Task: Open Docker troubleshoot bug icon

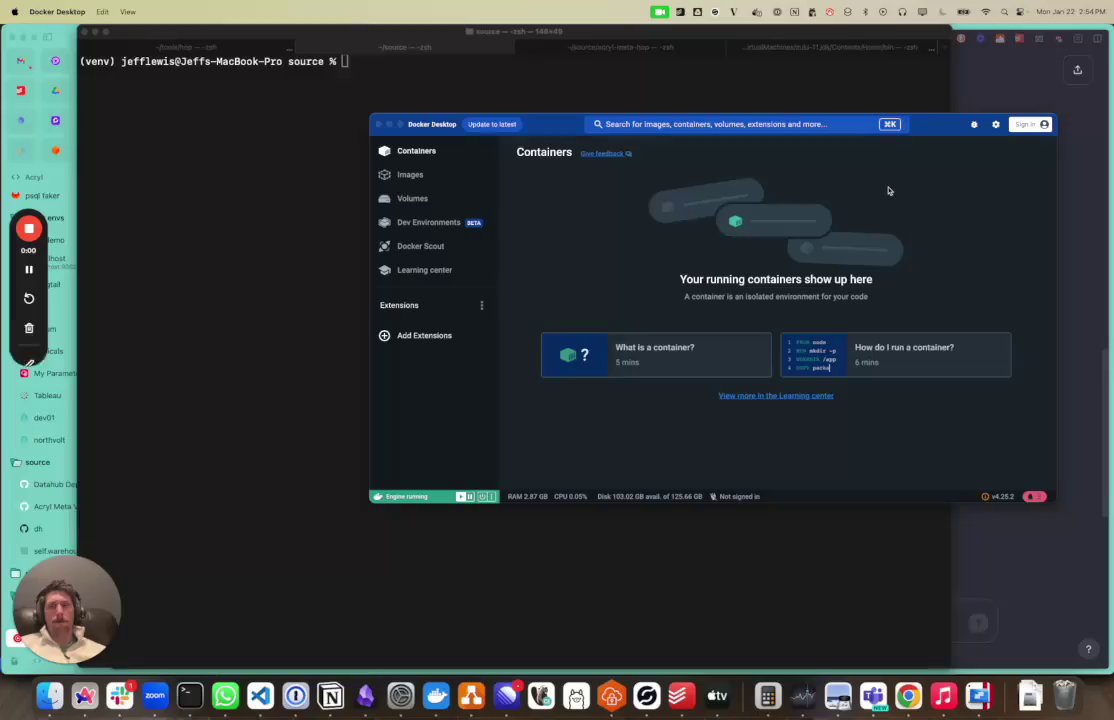Action: [974, 124]
